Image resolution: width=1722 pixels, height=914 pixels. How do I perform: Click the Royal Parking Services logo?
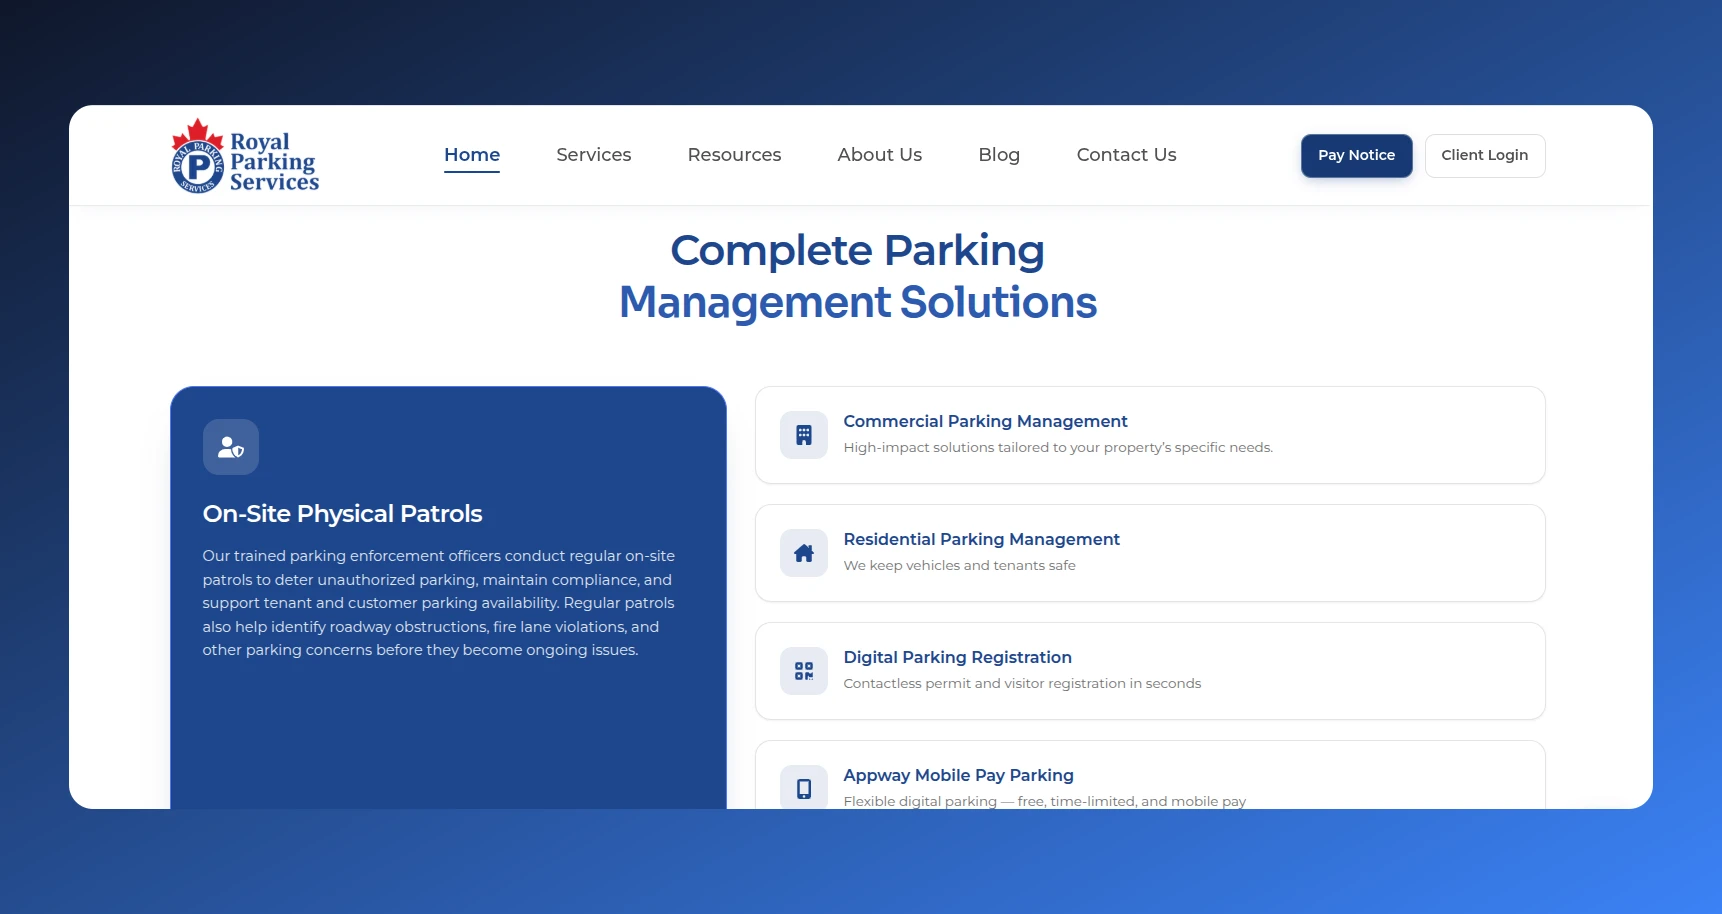(245, 156)
